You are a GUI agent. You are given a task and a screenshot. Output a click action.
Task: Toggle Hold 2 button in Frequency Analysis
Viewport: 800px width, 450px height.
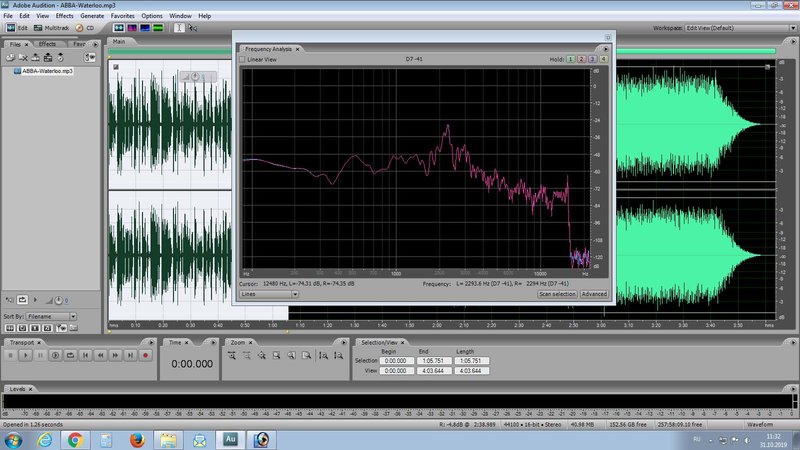point(582,59)
